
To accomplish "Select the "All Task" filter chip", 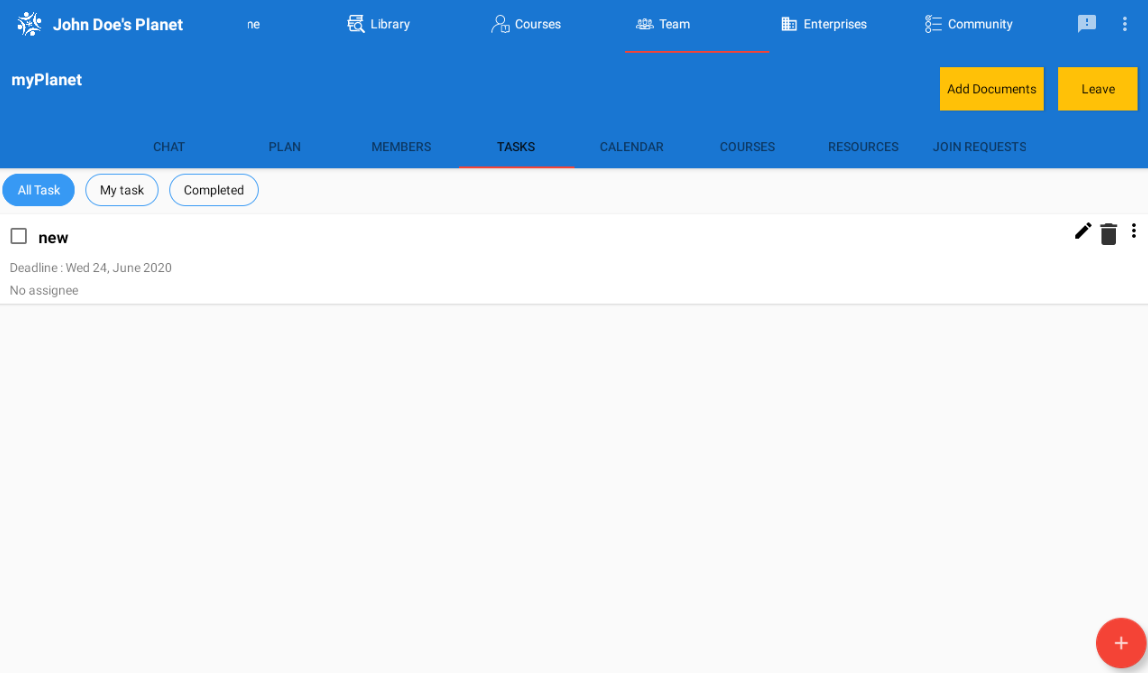I will tap(38, 189).
